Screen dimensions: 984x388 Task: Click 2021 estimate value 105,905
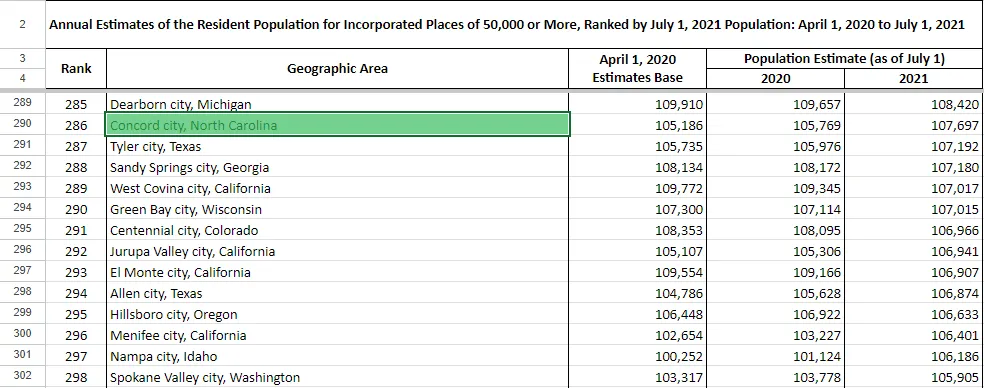tap(914, 377)
